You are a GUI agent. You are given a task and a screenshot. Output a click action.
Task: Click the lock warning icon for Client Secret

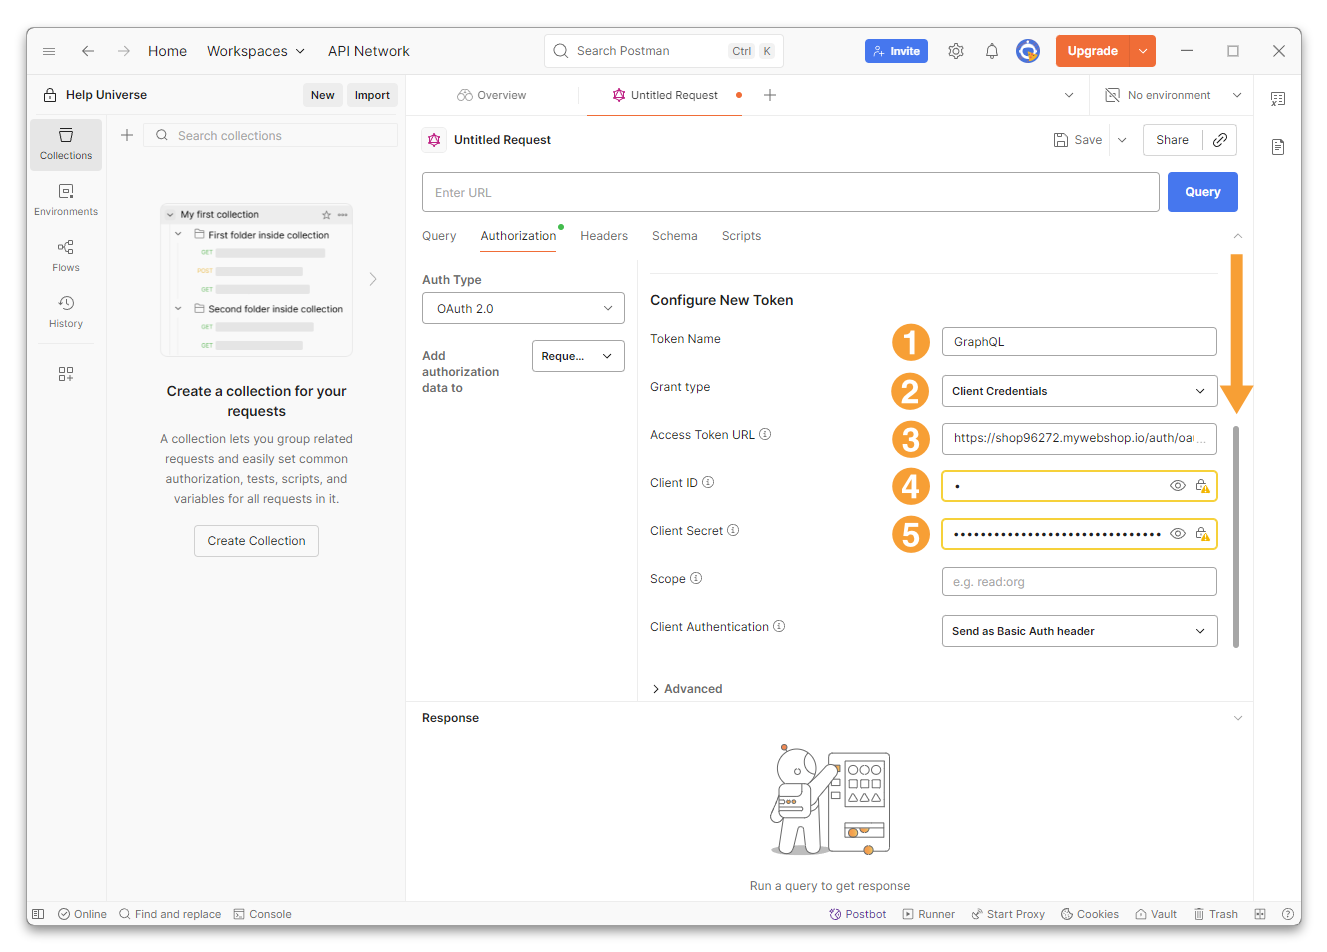click(1202, 534)
